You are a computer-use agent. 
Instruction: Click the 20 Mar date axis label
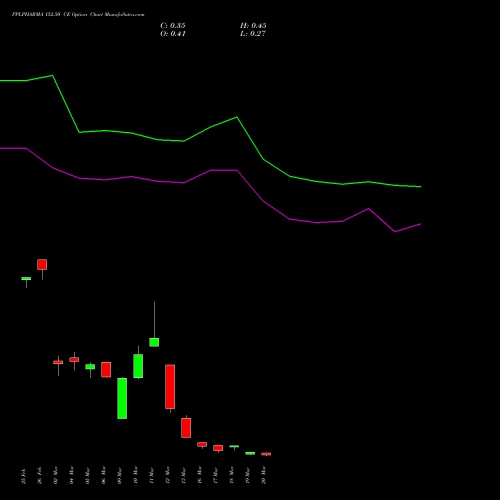263,476
